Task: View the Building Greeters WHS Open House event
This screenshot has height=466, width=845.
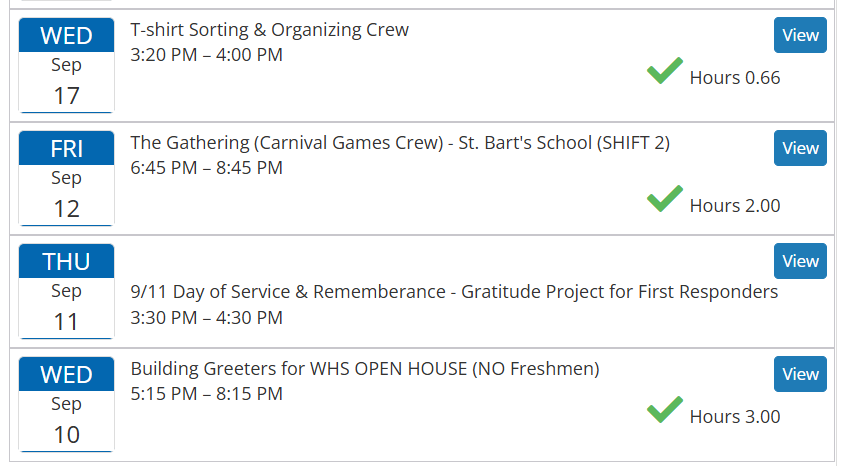Action: tap(800, 374)
